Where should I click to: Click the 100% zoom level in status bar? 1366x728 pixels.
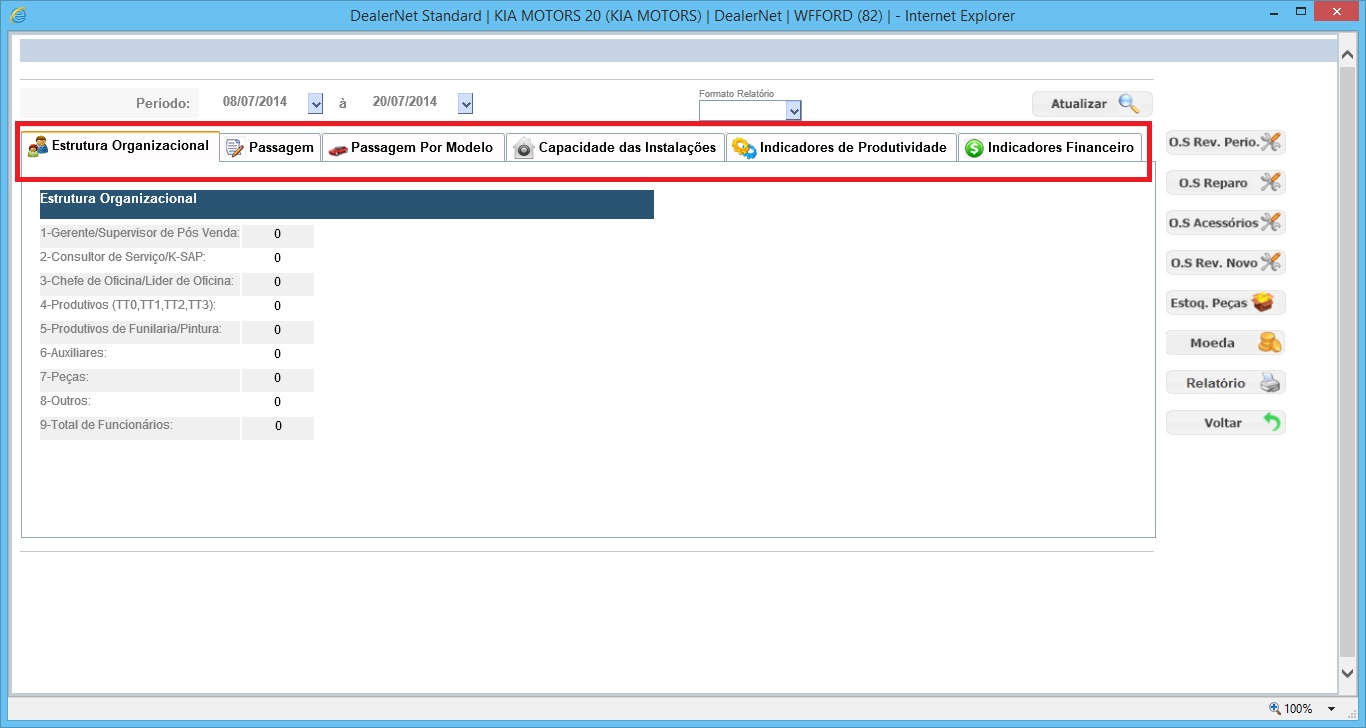1298,709
